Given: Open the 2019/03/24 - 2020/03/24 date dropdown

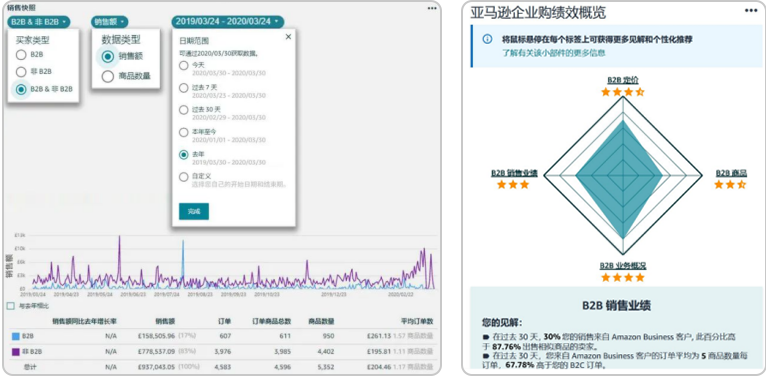Looking at the screenshot, I should [x=228, y=21].
